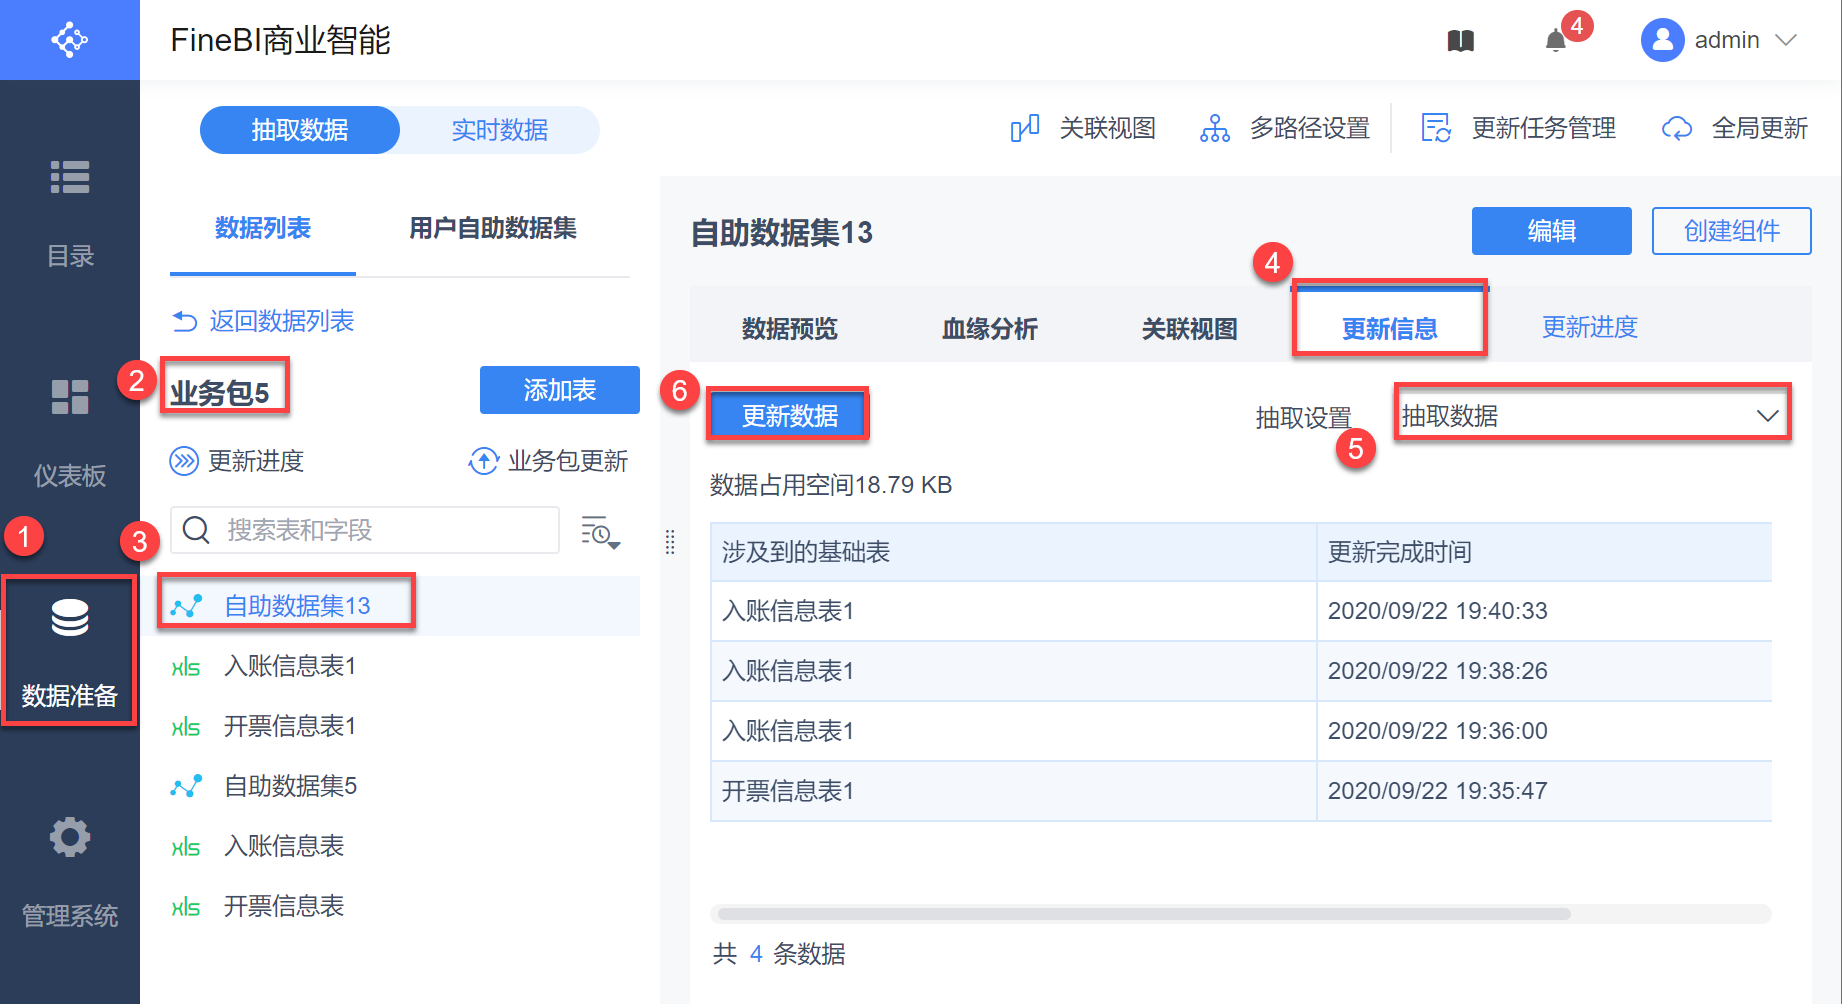Open the 仪表板 dashboard sidebar icon

point(70,397)
